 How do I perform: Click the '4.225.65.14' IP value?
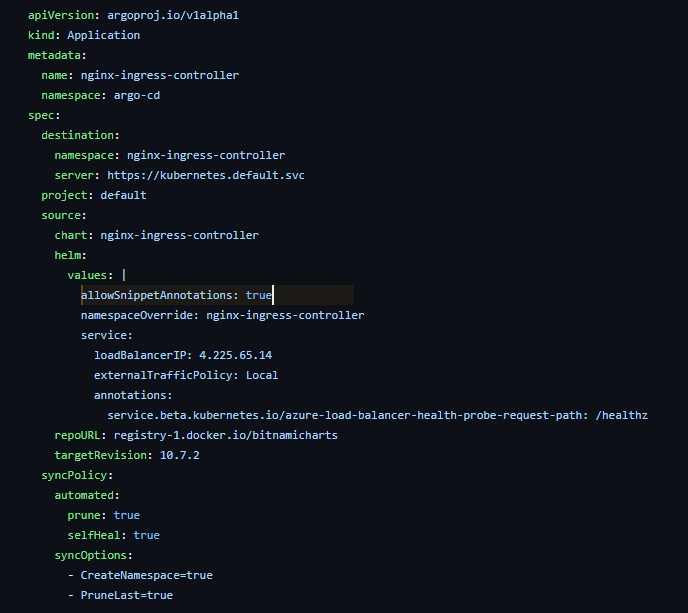236,355
